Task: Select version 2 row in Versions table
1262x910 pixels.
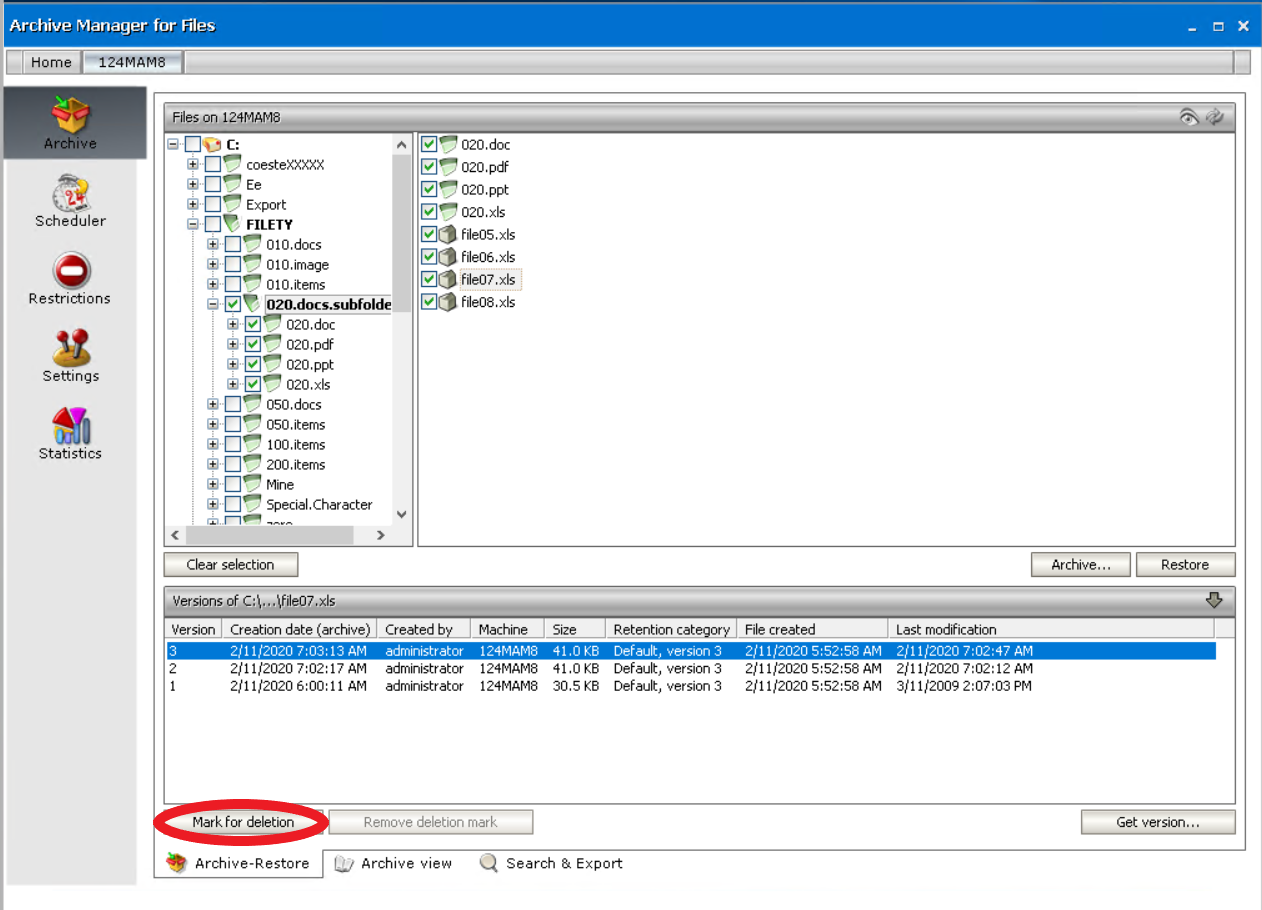Action: point(690,668)
